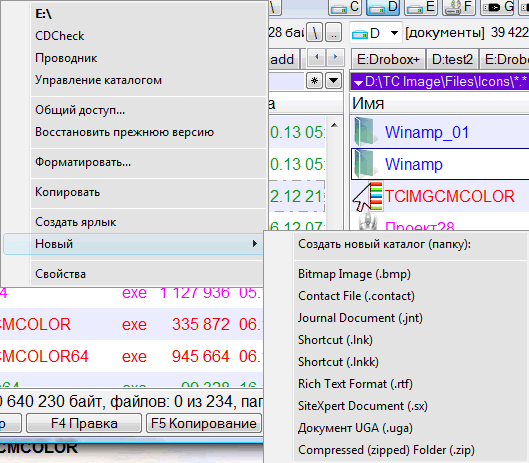Select Winamp_01 folder name
This screenshot has width=529, height=463.
tap(427, 132)
